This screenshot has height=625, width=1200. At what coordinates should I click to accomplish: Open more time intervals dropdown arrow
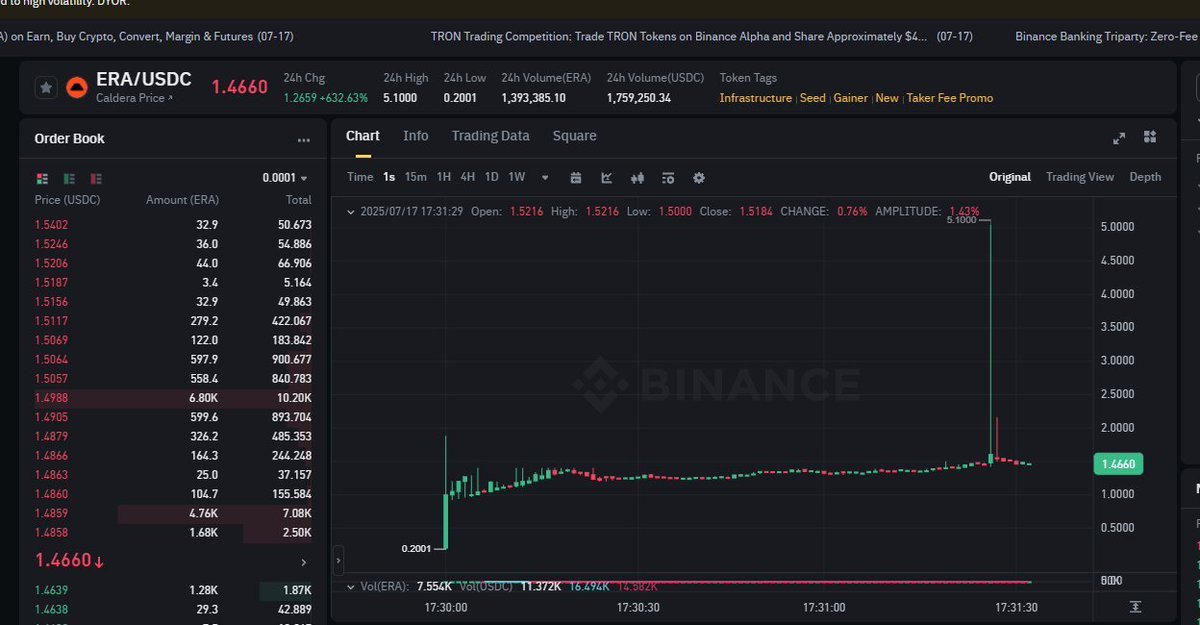545,178
